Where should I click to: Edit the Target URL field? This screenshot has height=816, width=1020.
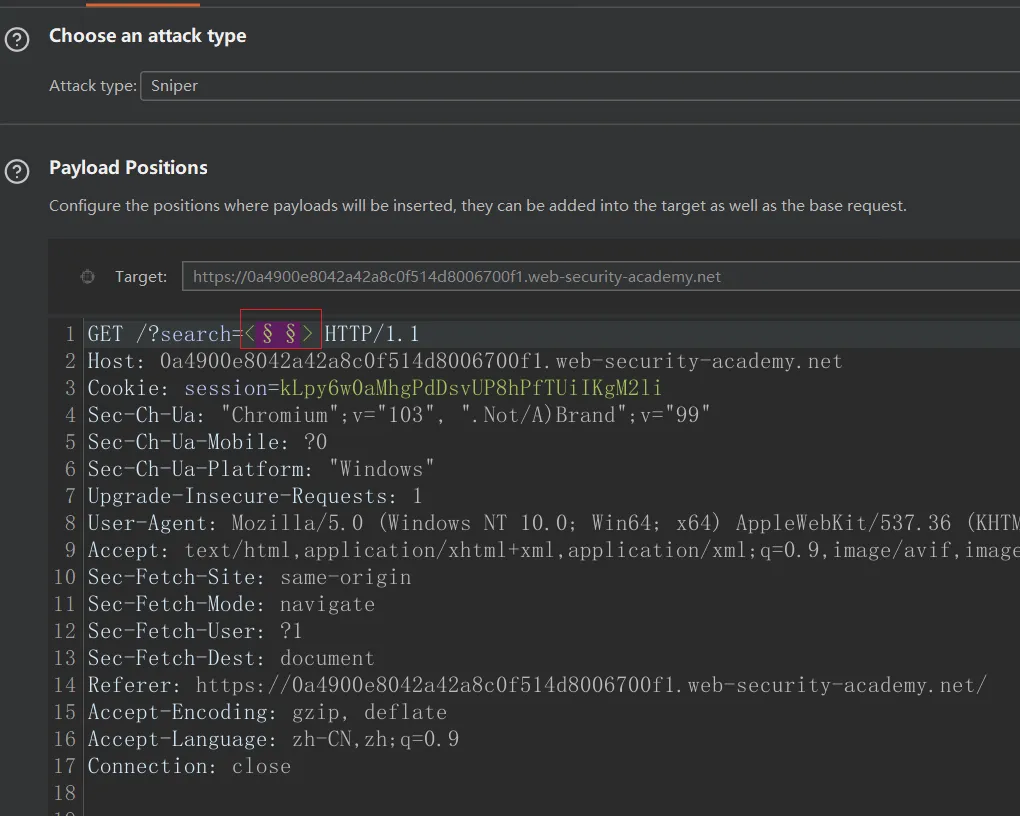click(600, 277)
